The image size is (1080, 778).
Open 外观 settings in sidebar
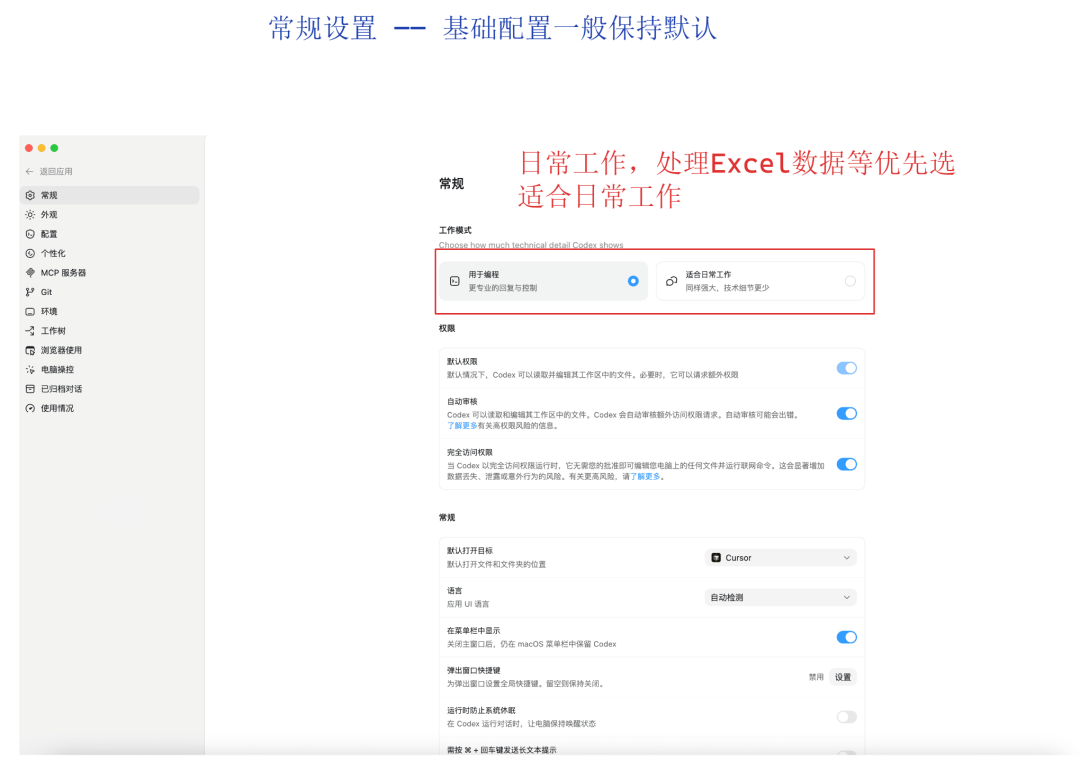pyautogui.click(x=110, y=215)
